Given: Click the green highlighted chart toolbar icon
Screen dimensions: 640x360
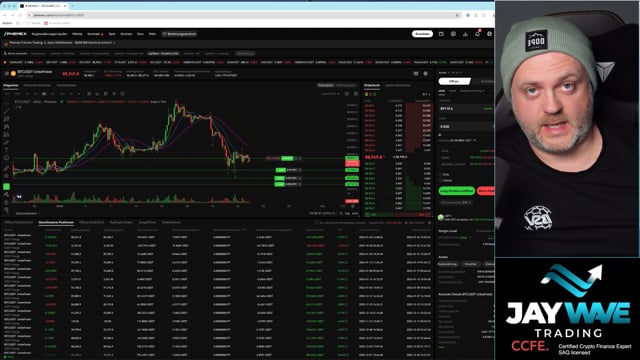Looking at the screenshot, I should (x=7, y=187).
